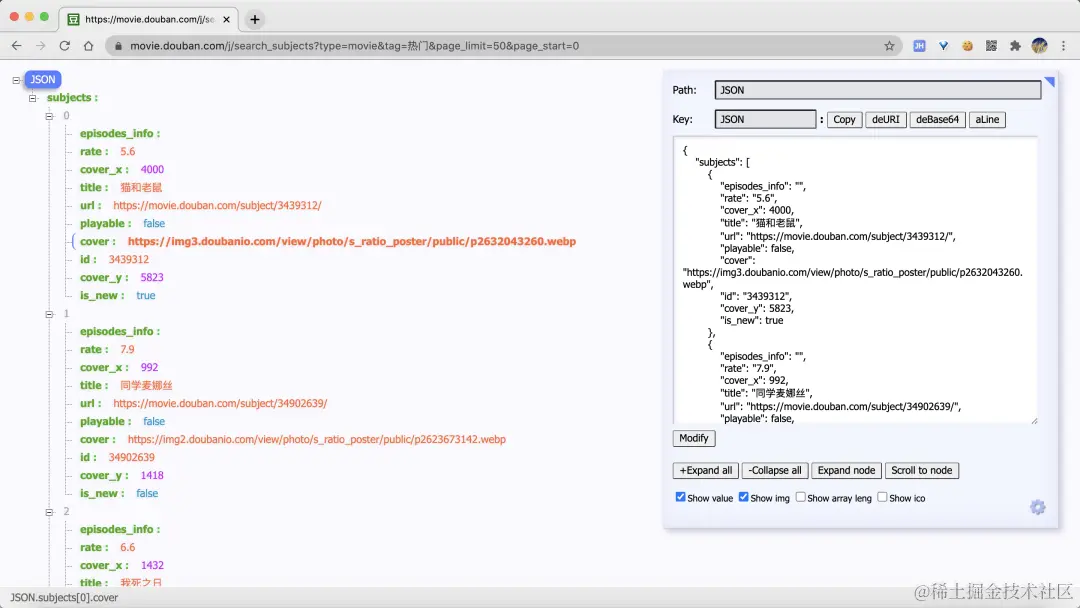Collapse the root JSON node
This screenshot has height=608, width=1080.
[16, 80]
